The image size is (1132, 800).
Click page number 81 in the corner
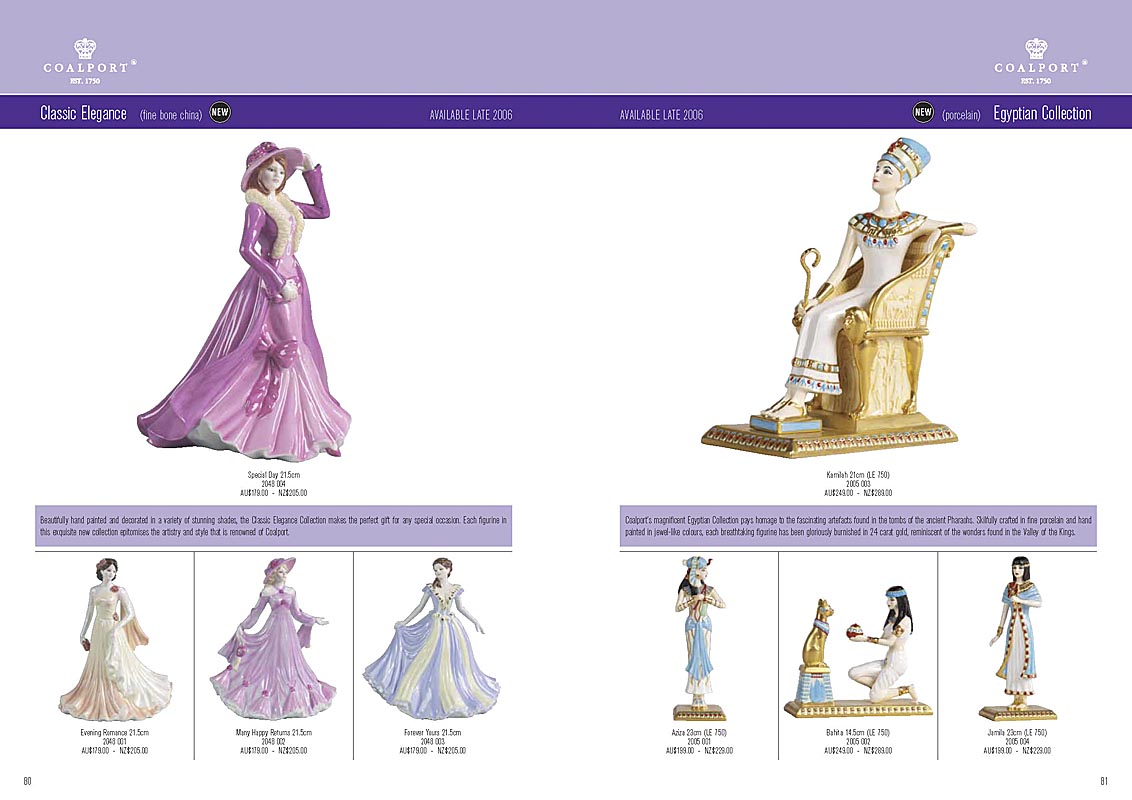(1104, 781)
